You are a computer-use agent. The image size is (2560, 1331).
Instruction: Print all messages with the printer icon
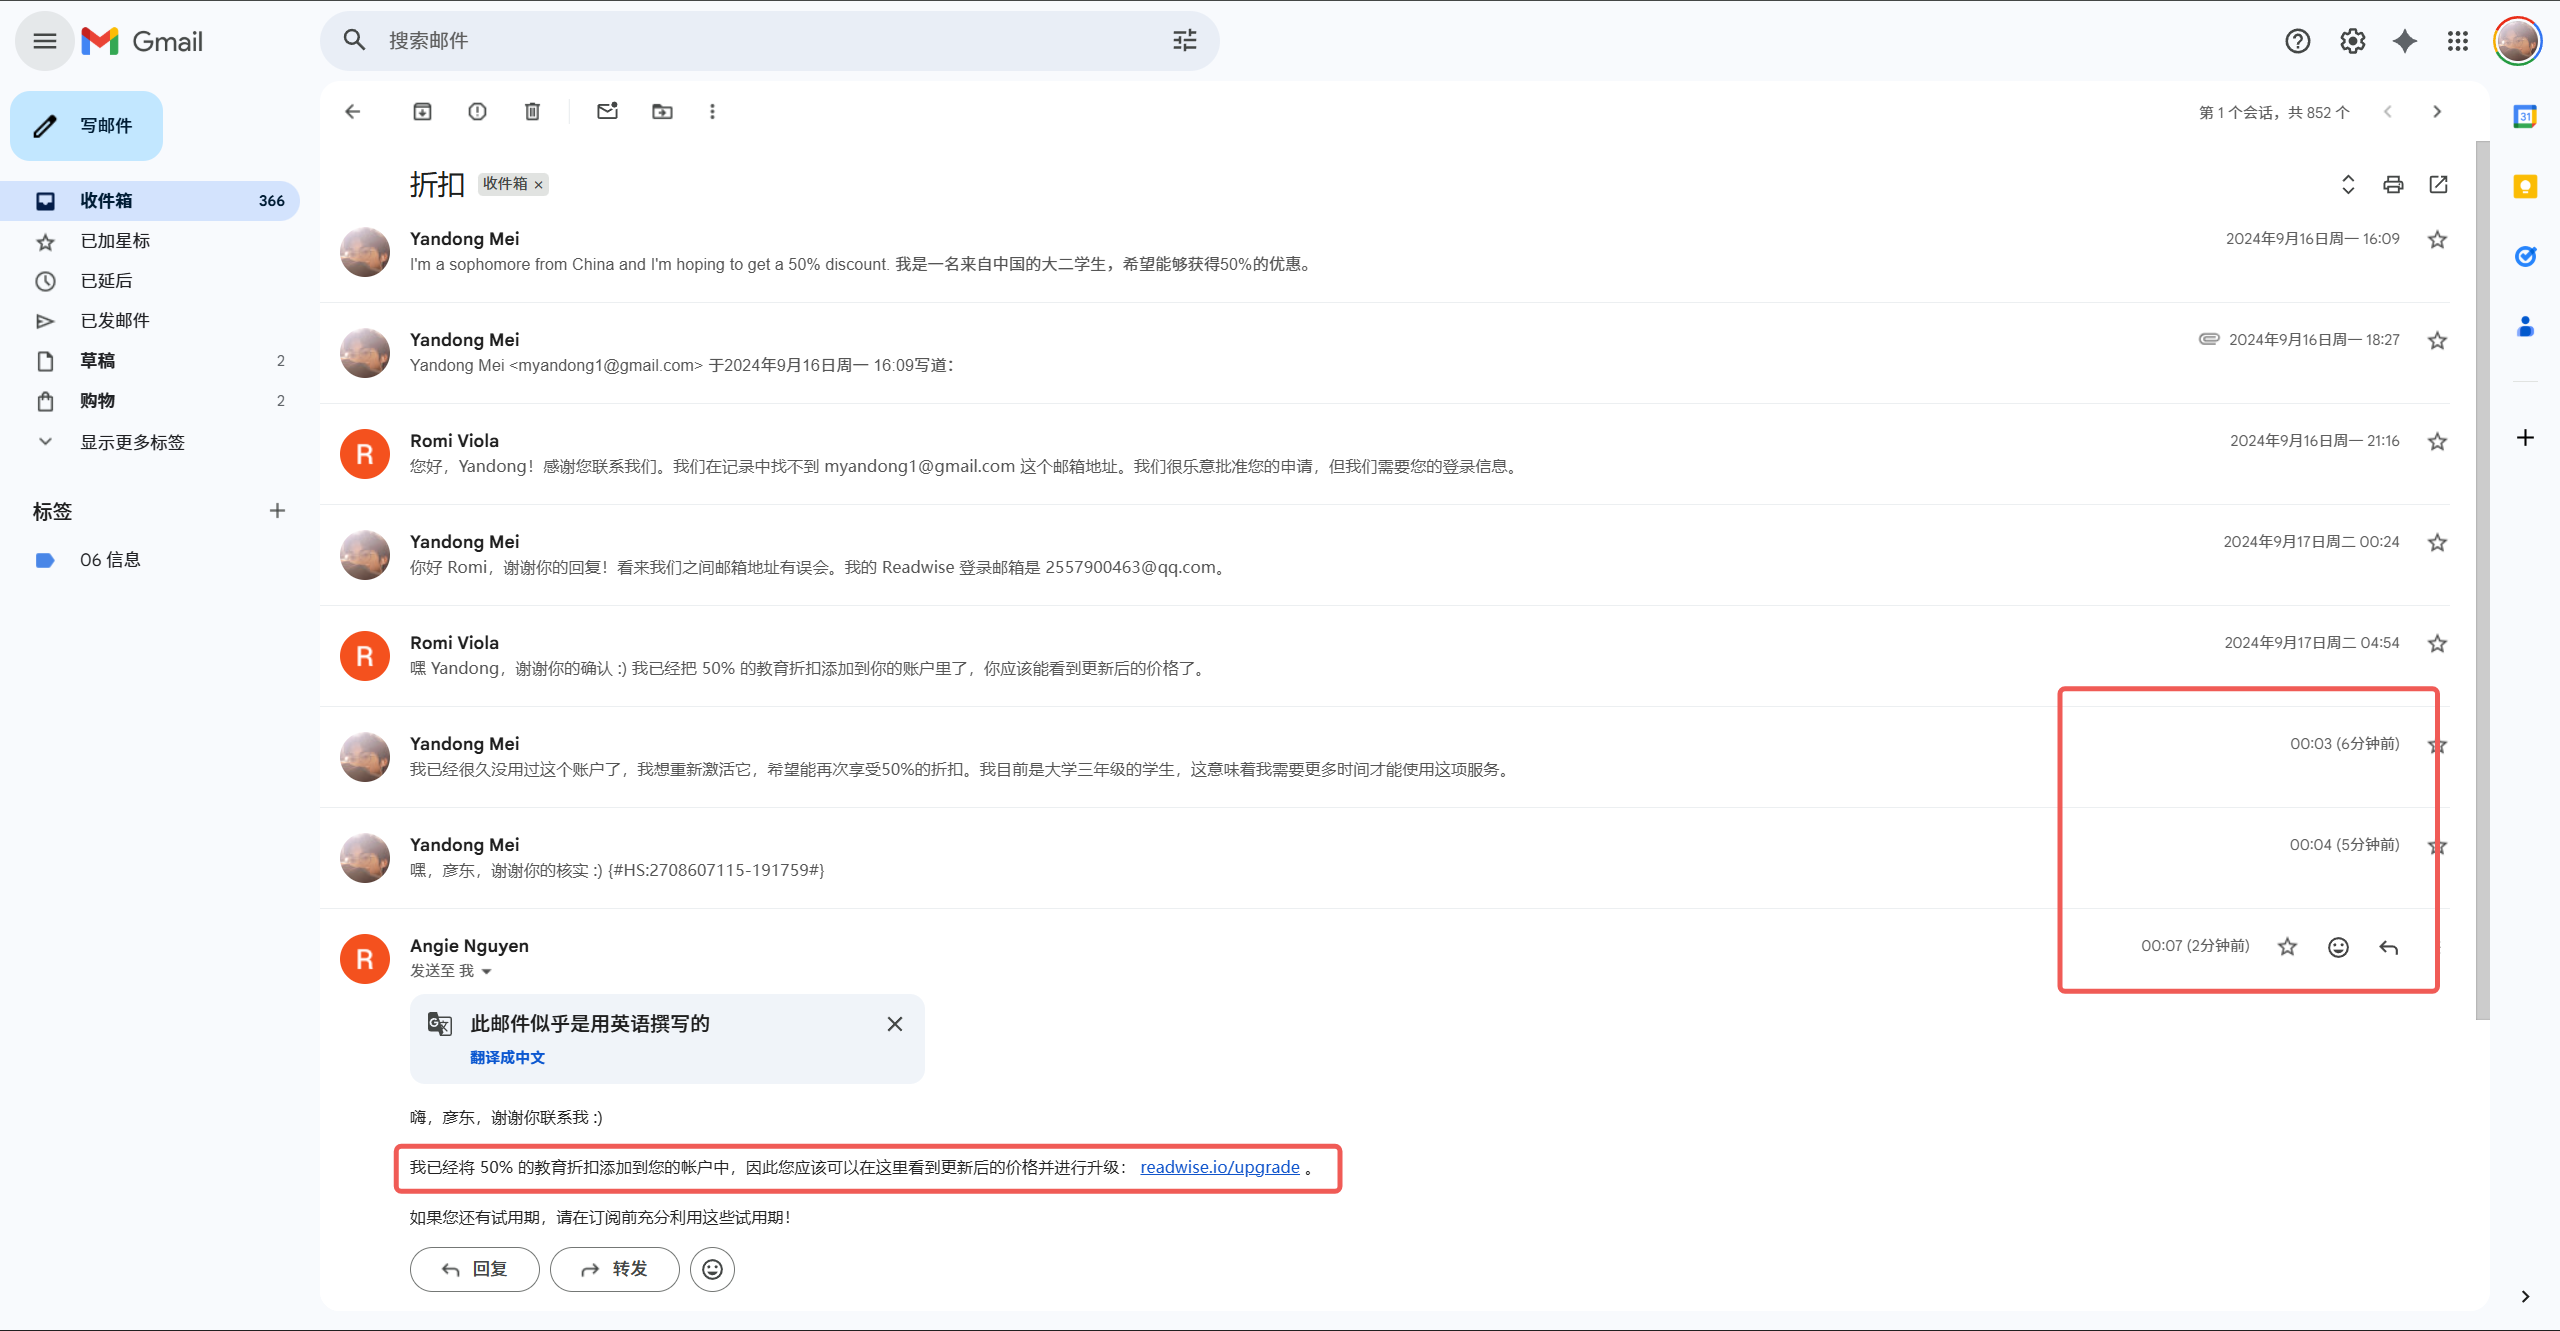2393,185
